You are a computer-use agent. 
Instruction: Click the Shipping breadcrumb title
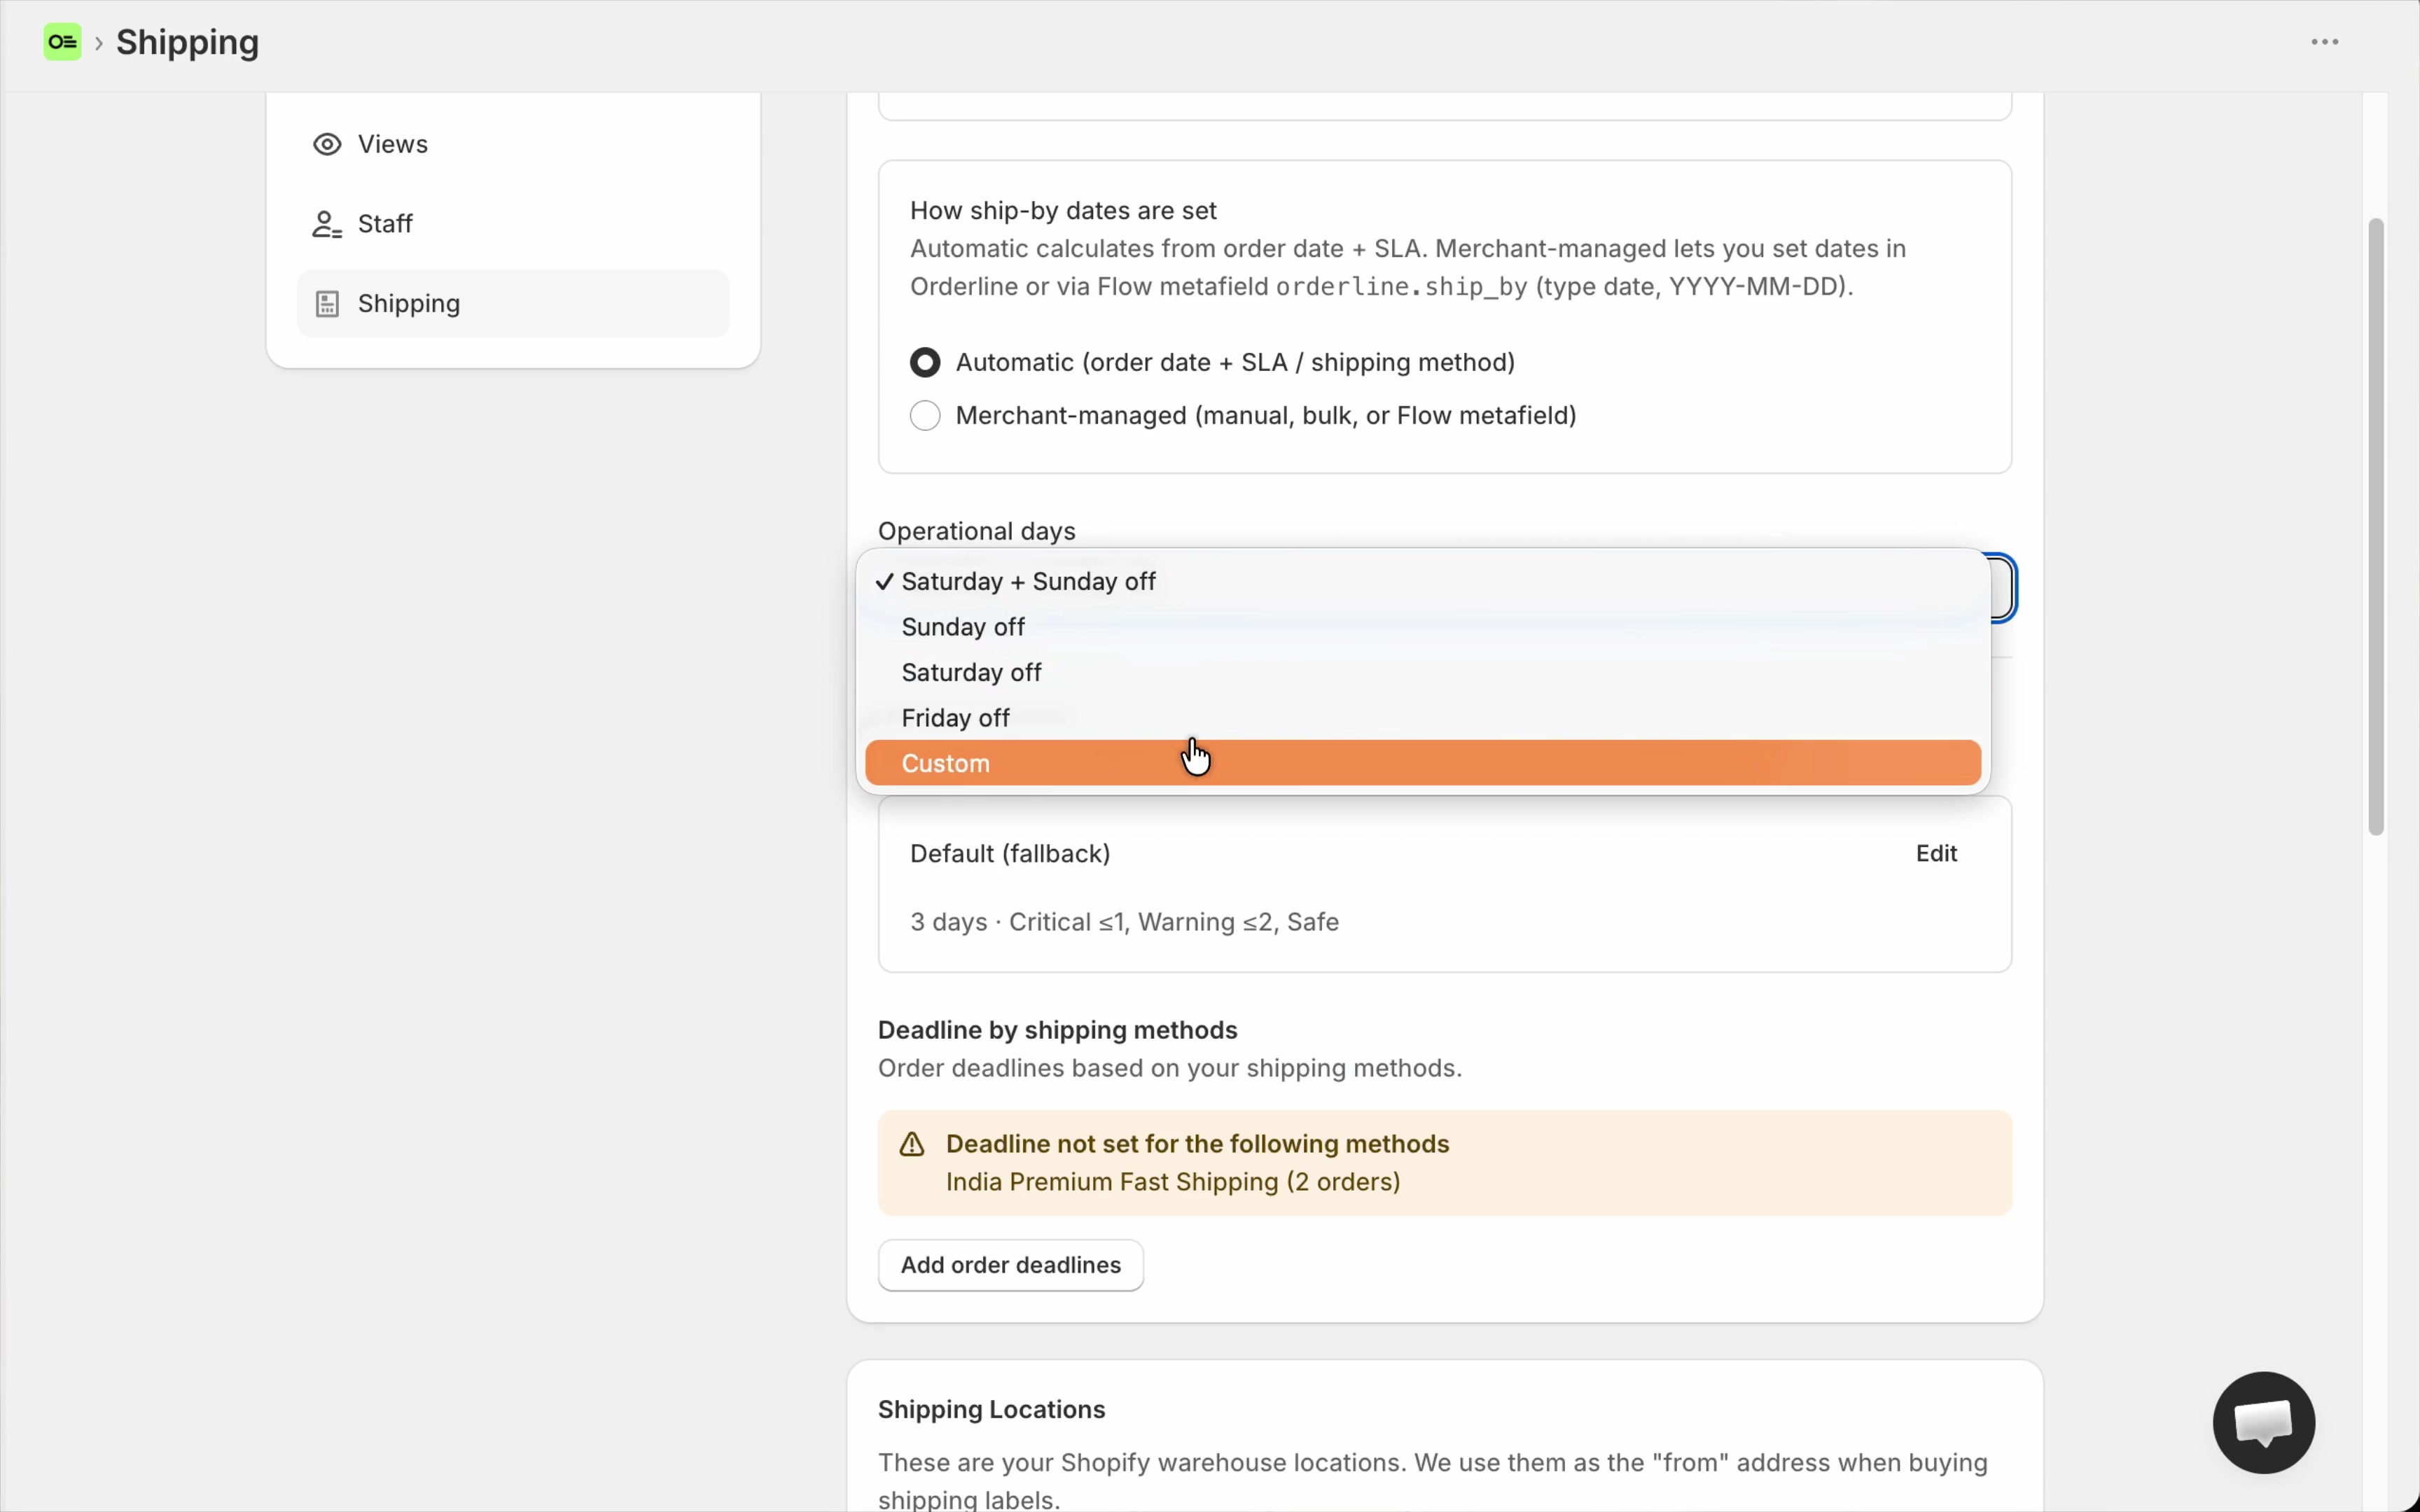(x=187, y=42)
